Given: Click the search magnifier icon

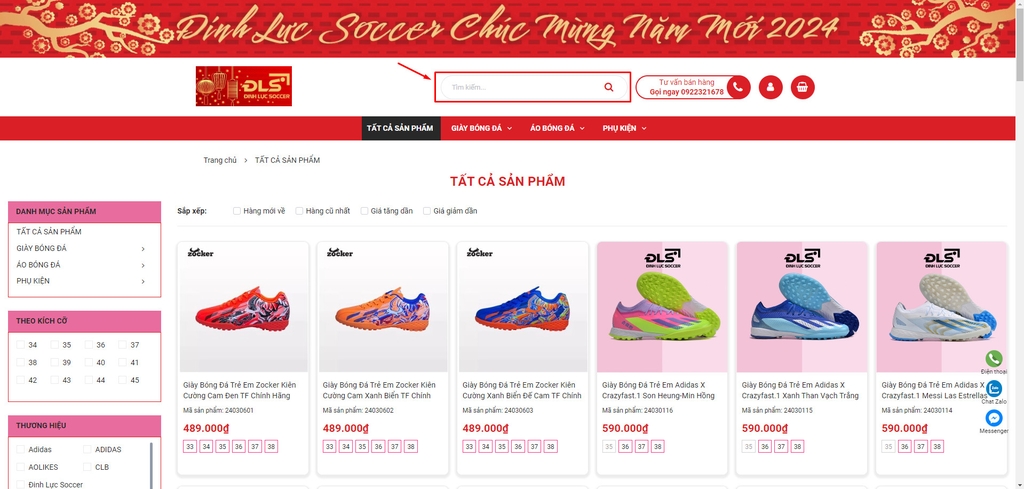Looking at the screenshot, I should tap(609, 87).
